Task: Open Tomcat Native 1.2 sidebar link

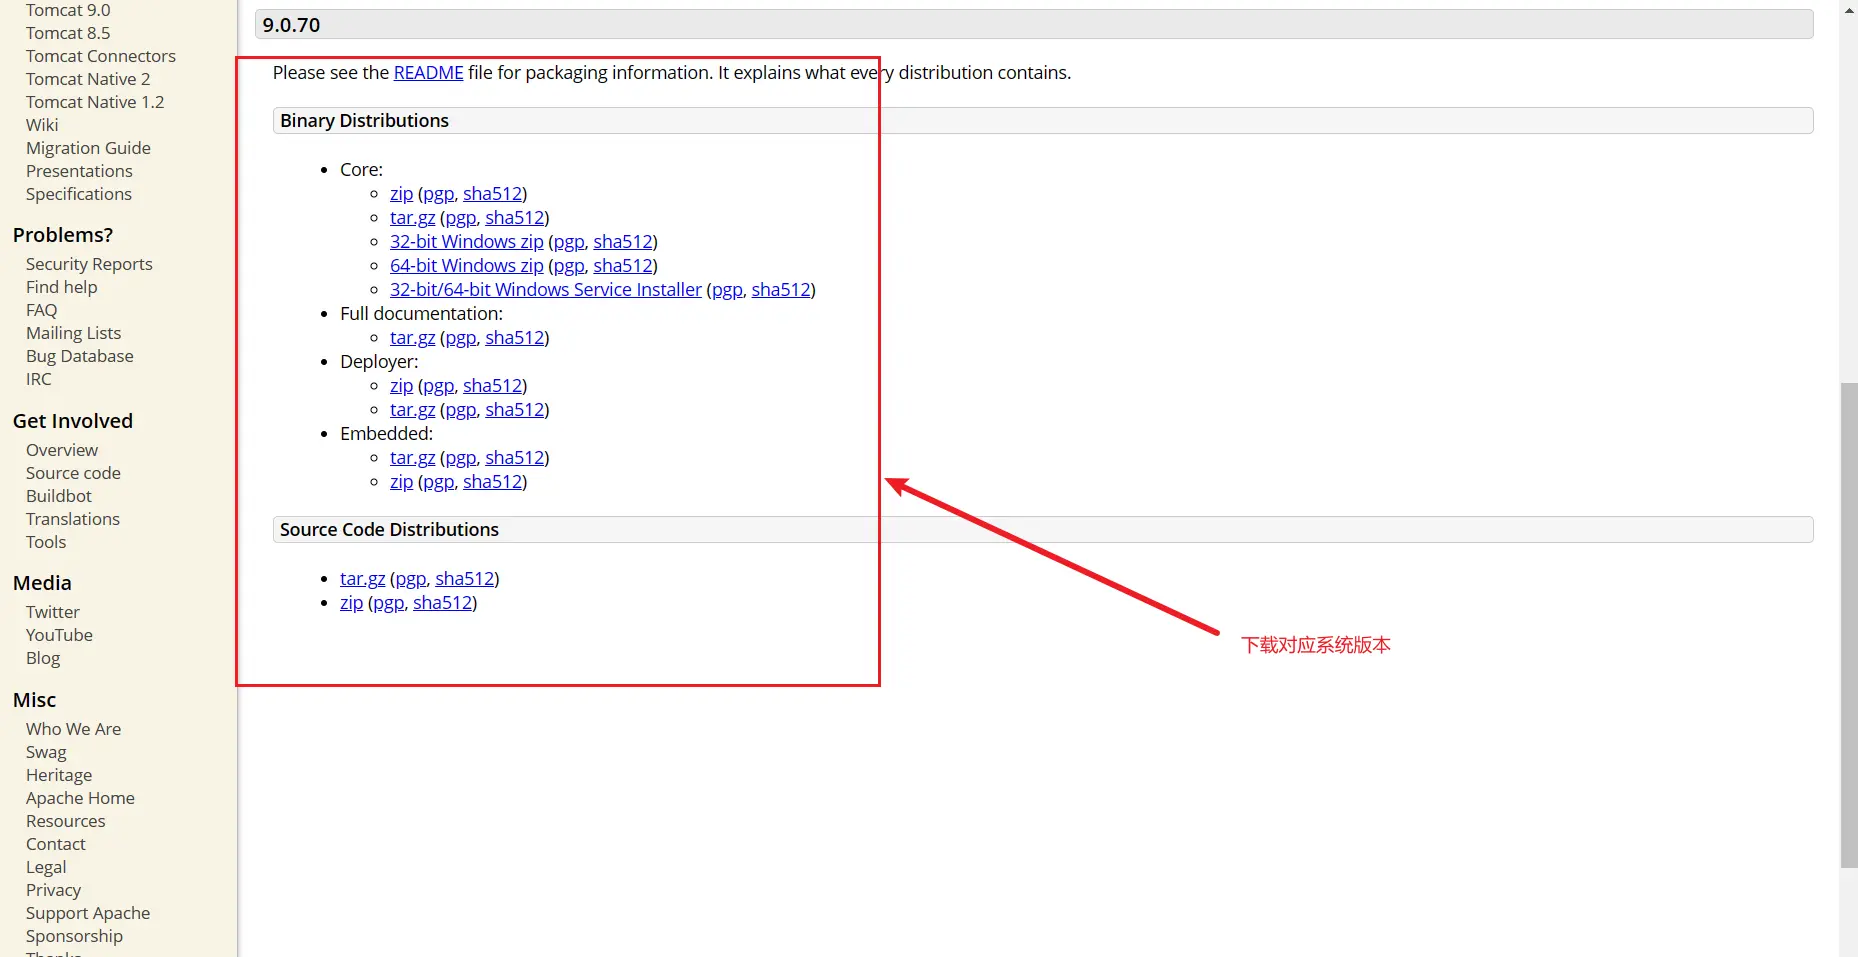Action: coord(95,102)
